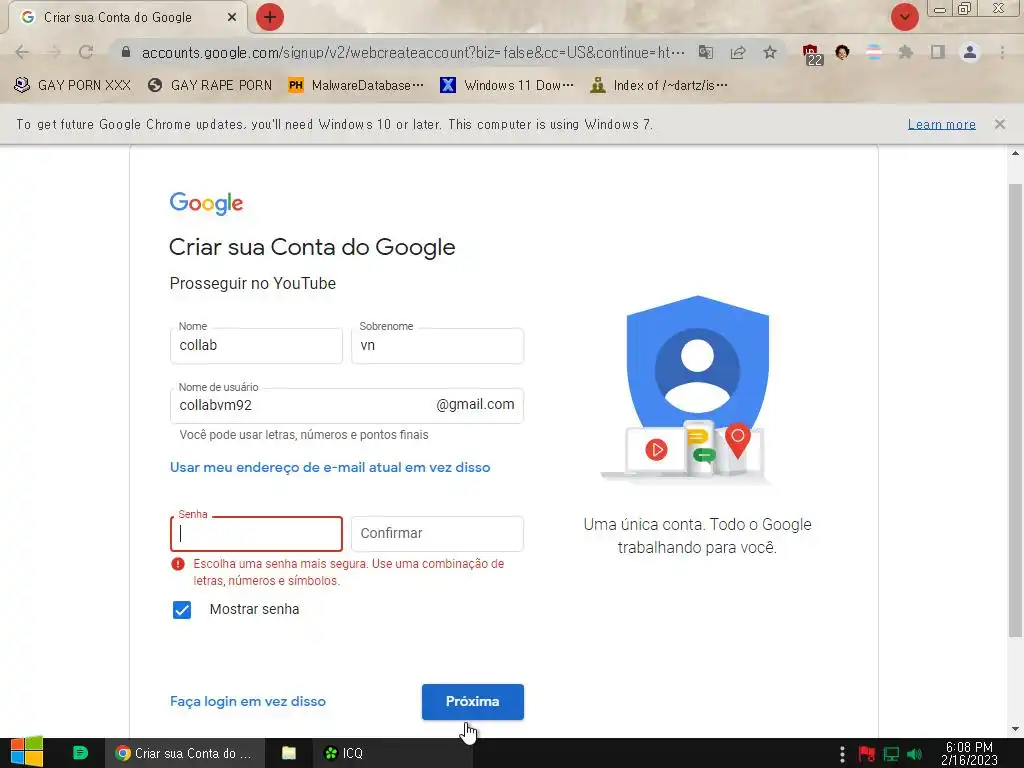This screenshot has height=768, width=1024.
Task: Click the password error warning icon
Action: click(178, 564)
